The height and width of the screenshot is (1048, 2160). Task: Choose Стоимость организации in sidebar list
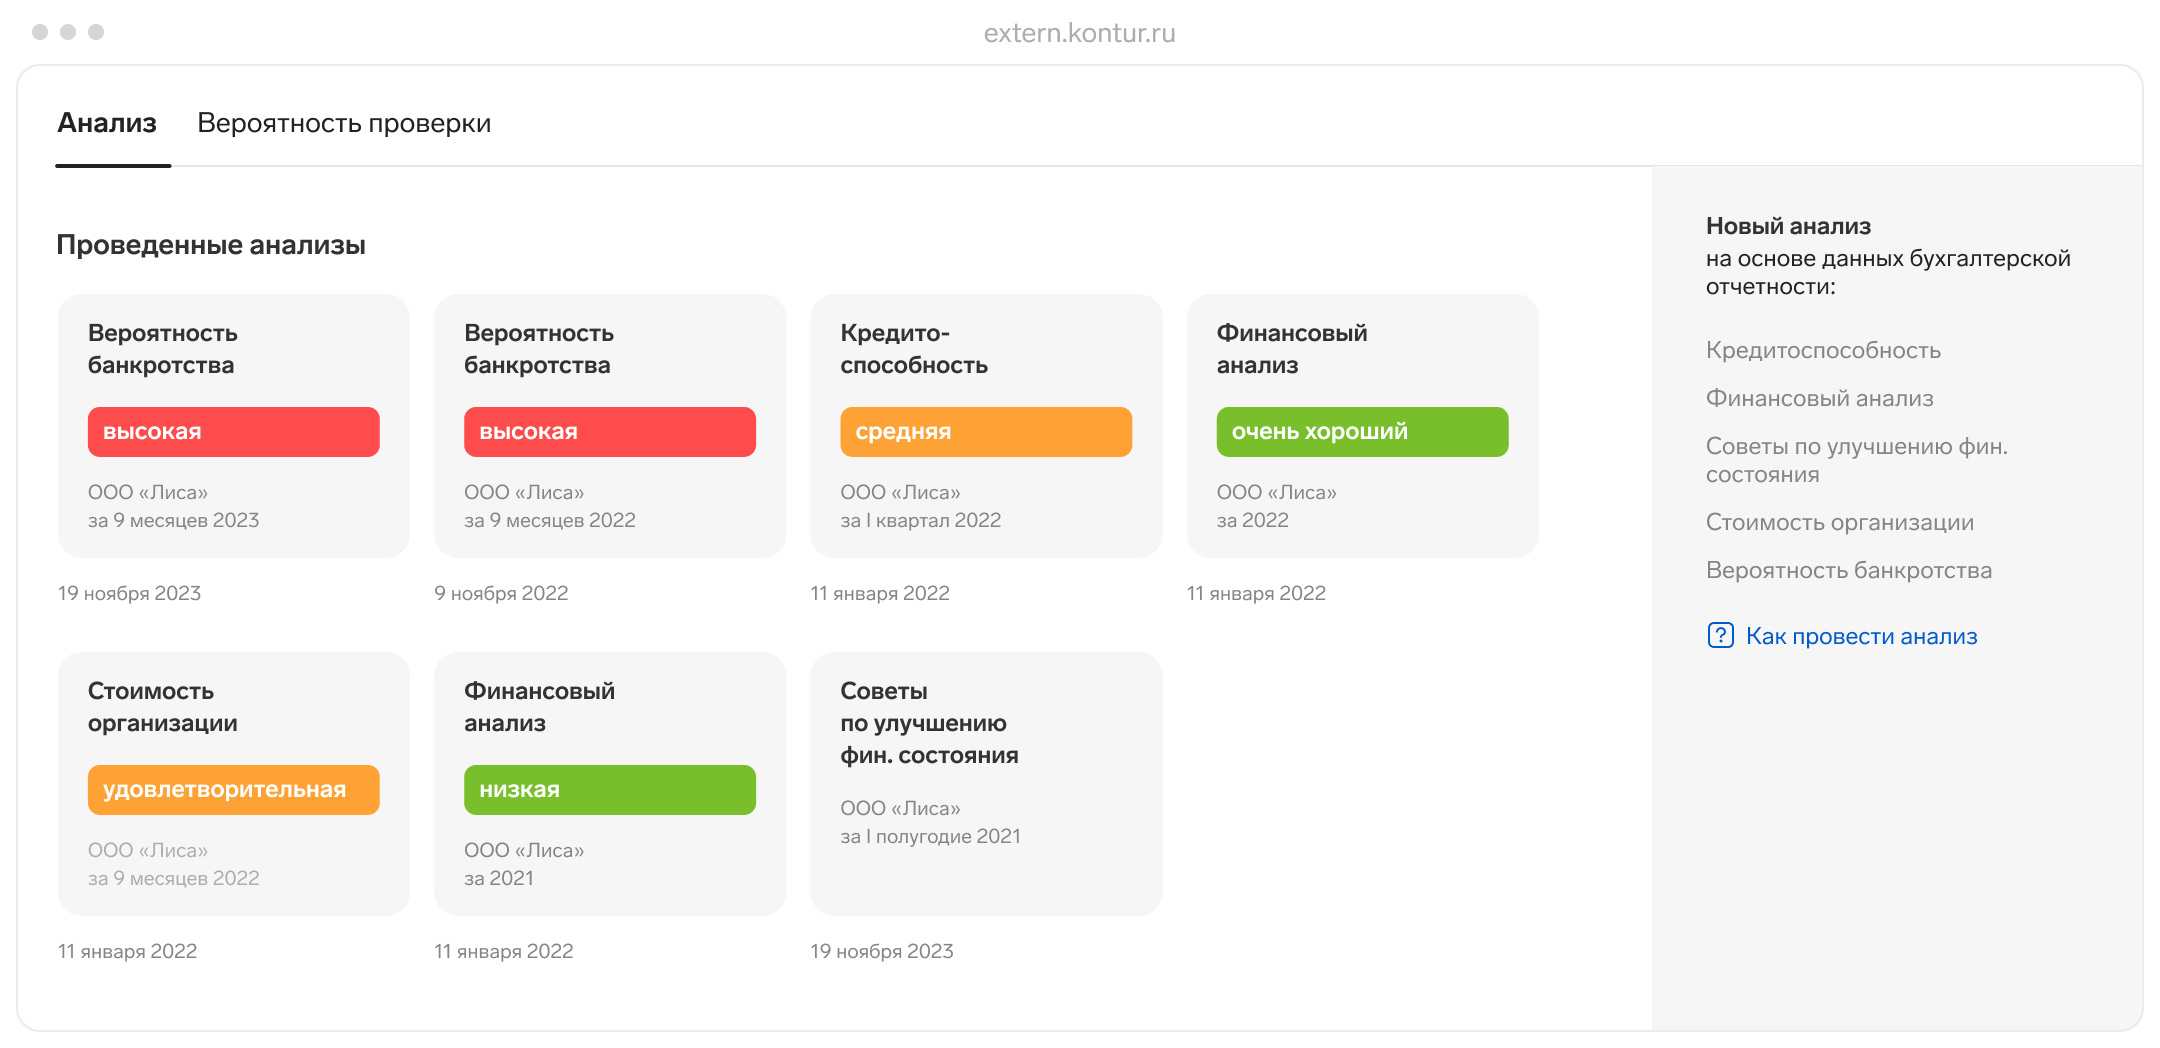(x=1839, y=522)
